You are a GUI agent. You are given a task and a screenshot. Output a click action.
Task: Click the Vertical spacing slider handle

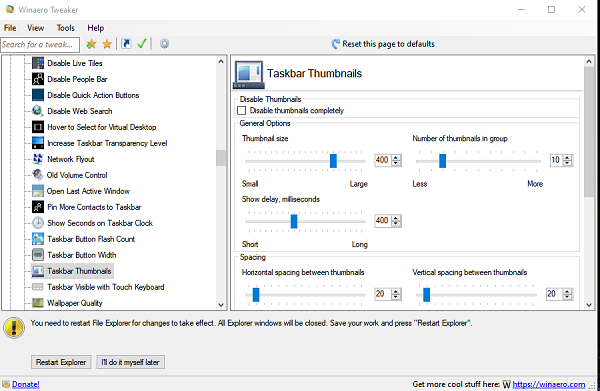click(x=427, y=295)
